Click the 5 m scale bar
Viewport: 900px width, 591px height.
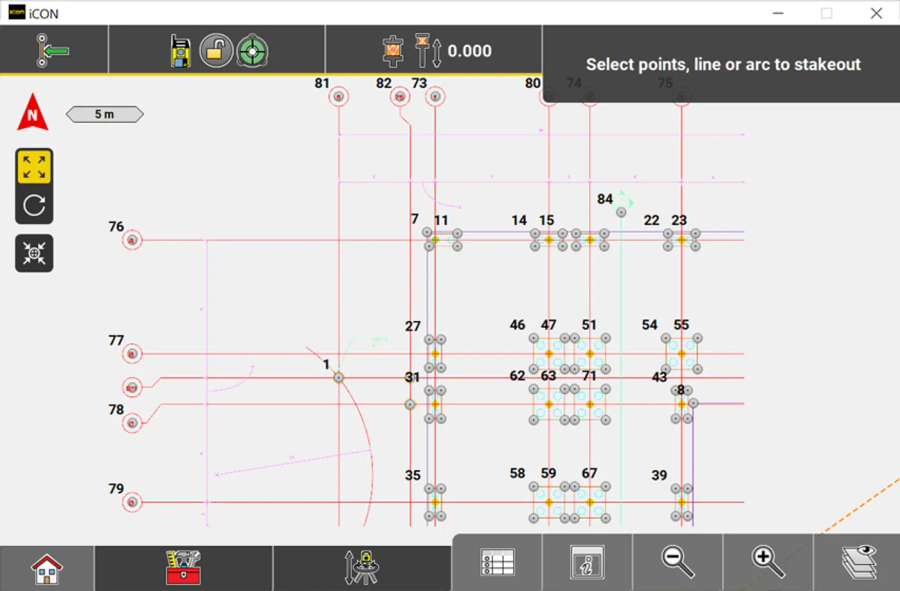pos(105,114)
